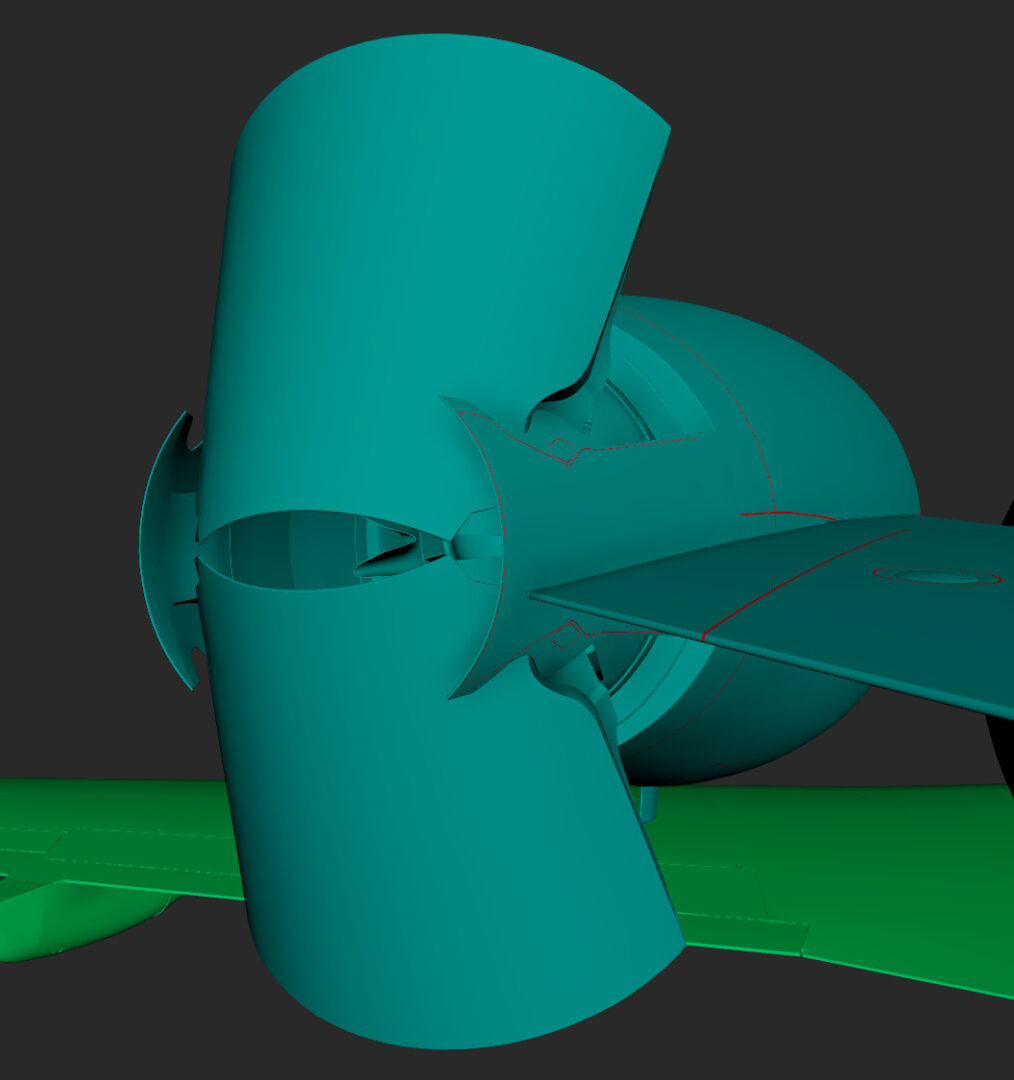This screenshot has width=1014, height=1080.
Task: Select the red circle on the right blade
Action: coord(936,576)
